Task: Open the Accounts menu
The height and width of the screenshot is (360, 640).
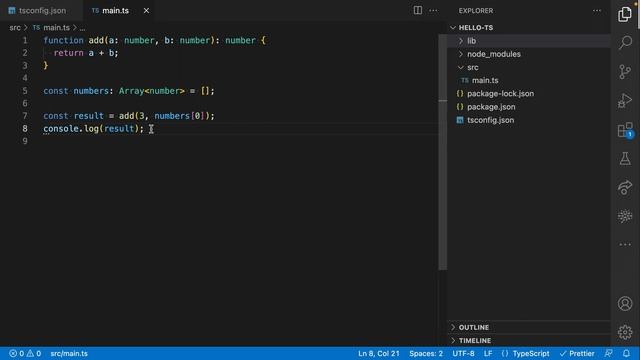Action: (x=624, y=304)
